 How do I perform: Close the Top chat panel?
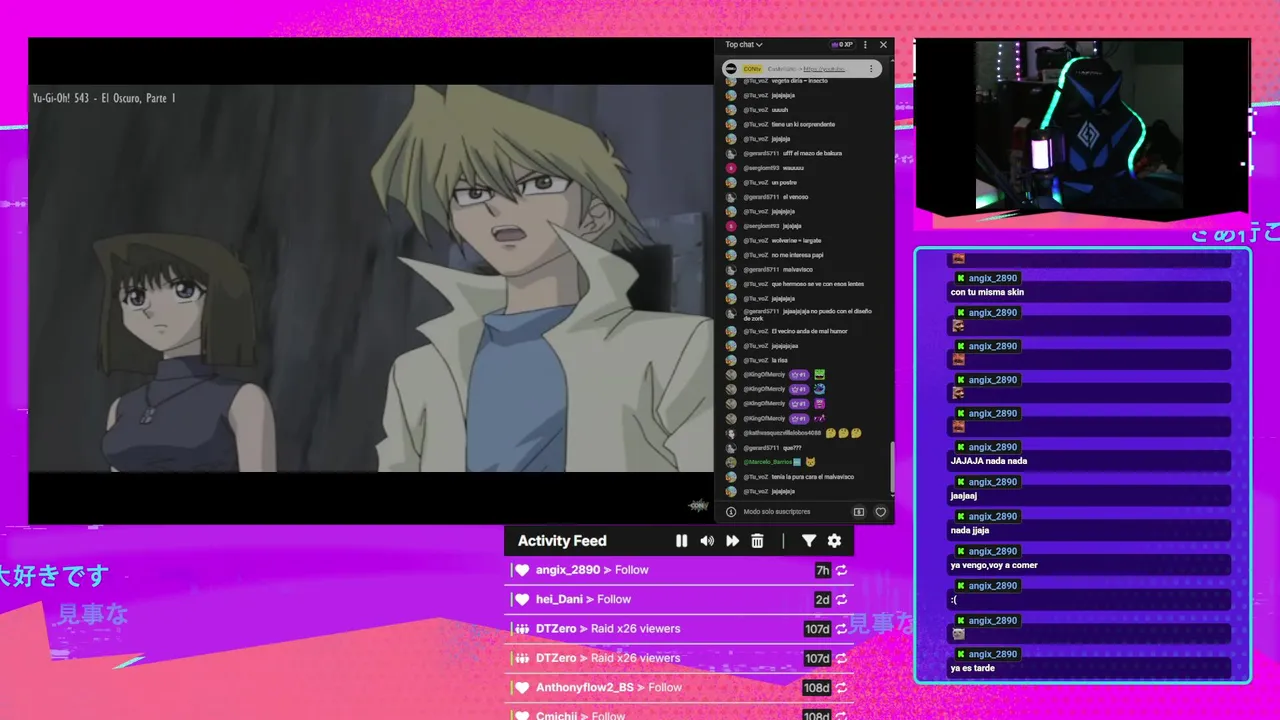tap(883, 45)
